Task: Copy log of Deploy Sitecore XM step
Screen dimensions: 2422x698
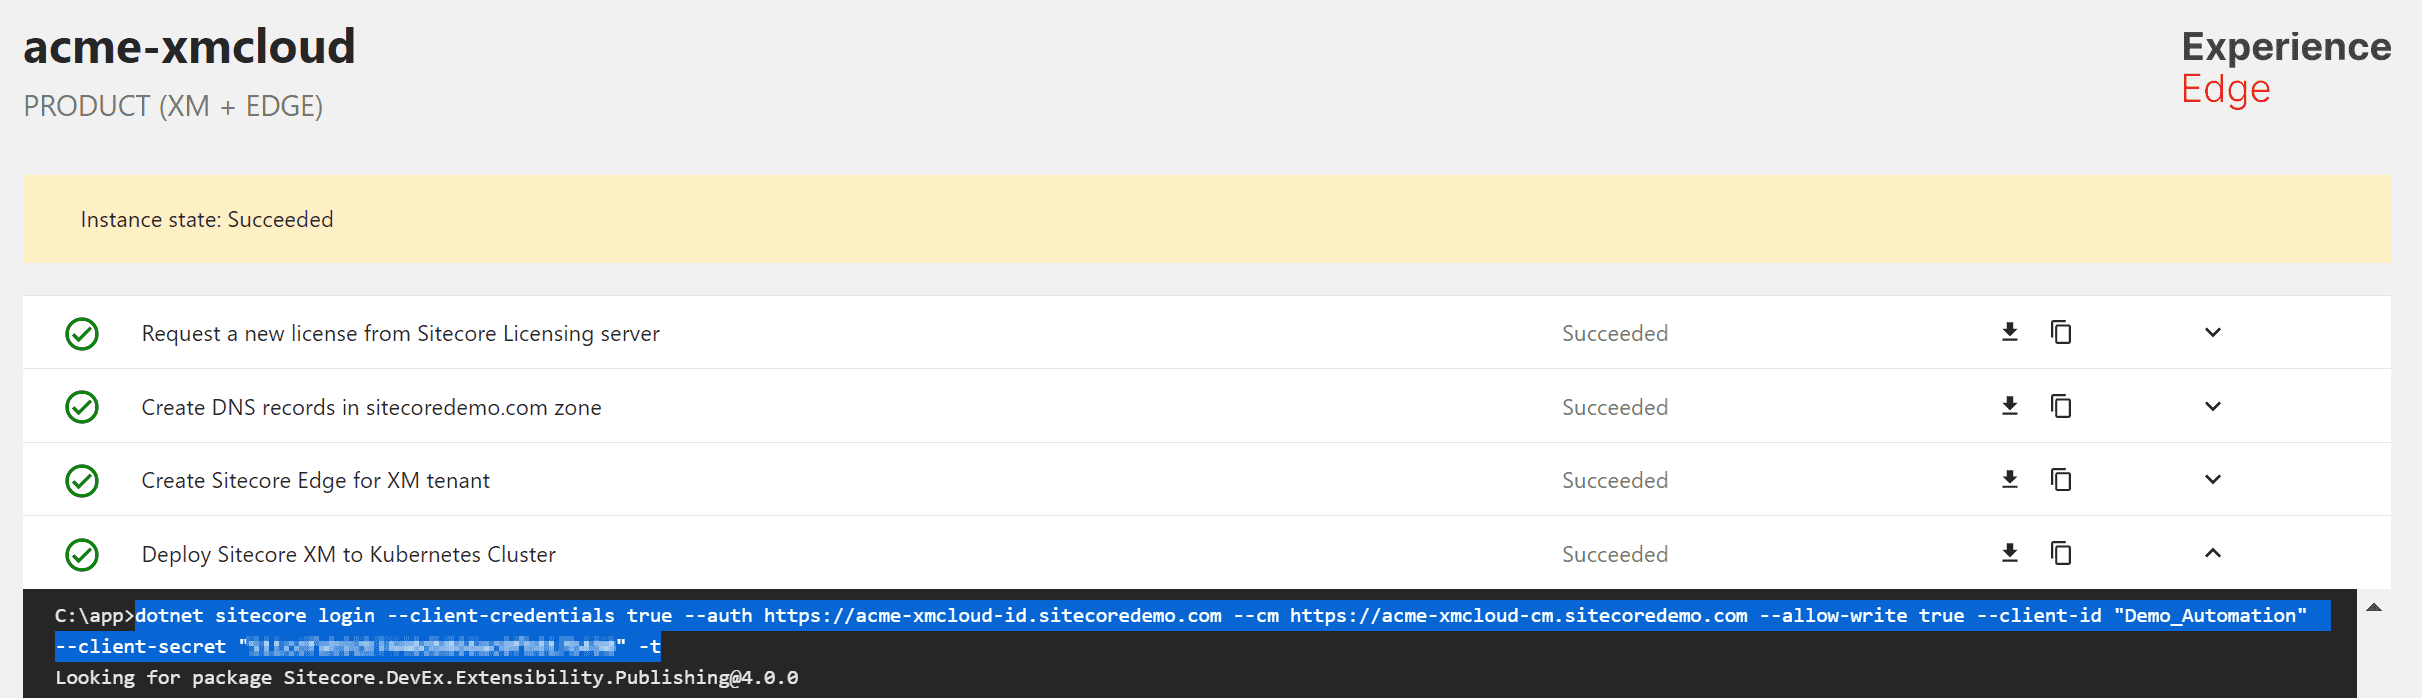Action: tap(2061, 553)
